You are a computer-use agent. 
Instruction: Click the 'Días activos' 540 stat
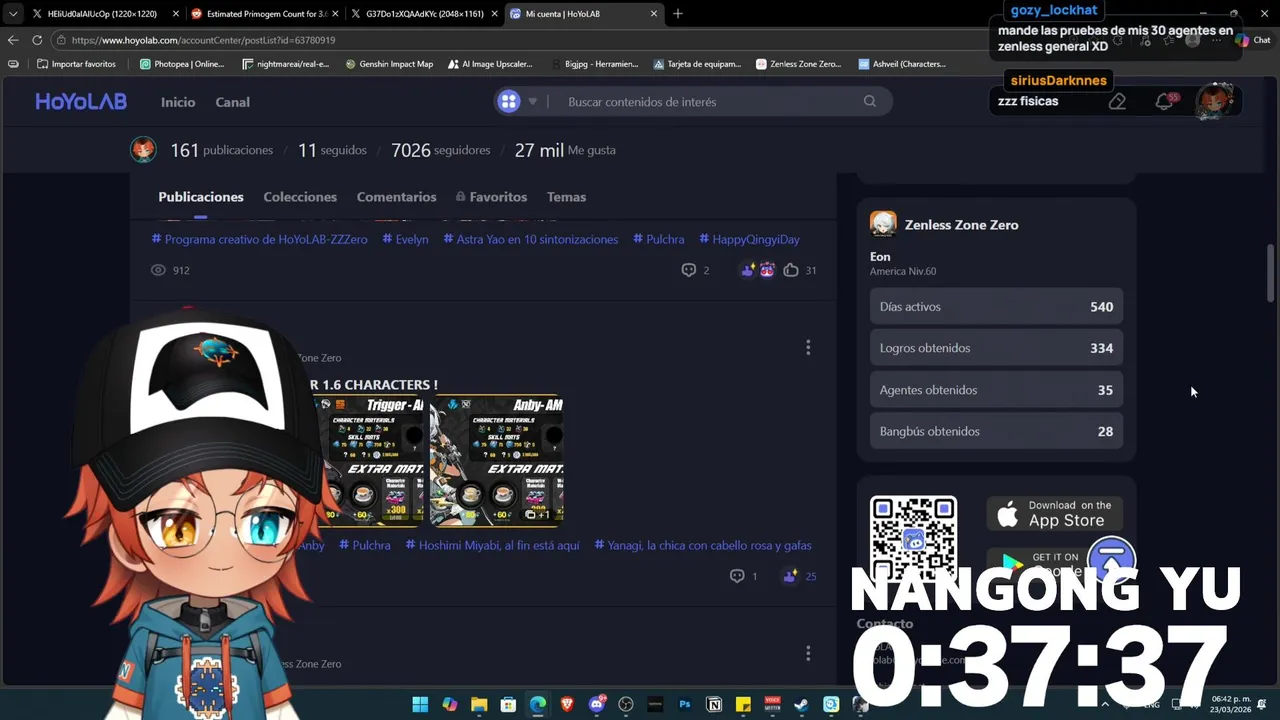tap(996, 307)
